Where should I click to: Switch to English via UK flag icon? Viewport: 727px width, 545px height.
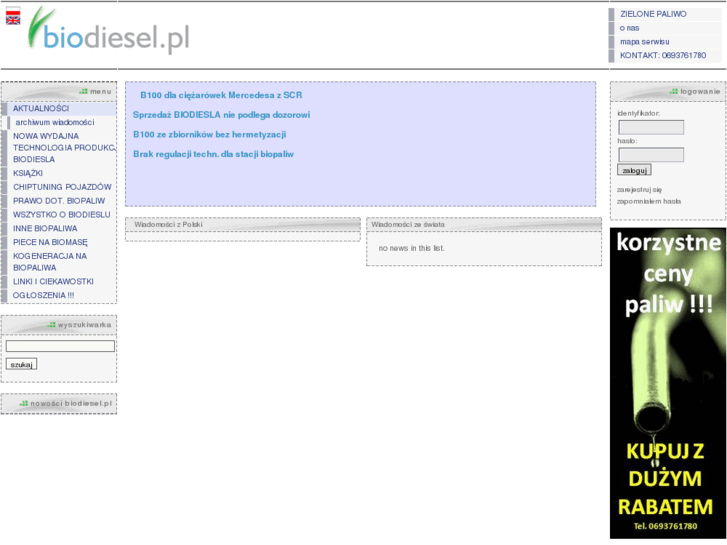(13, 20)
